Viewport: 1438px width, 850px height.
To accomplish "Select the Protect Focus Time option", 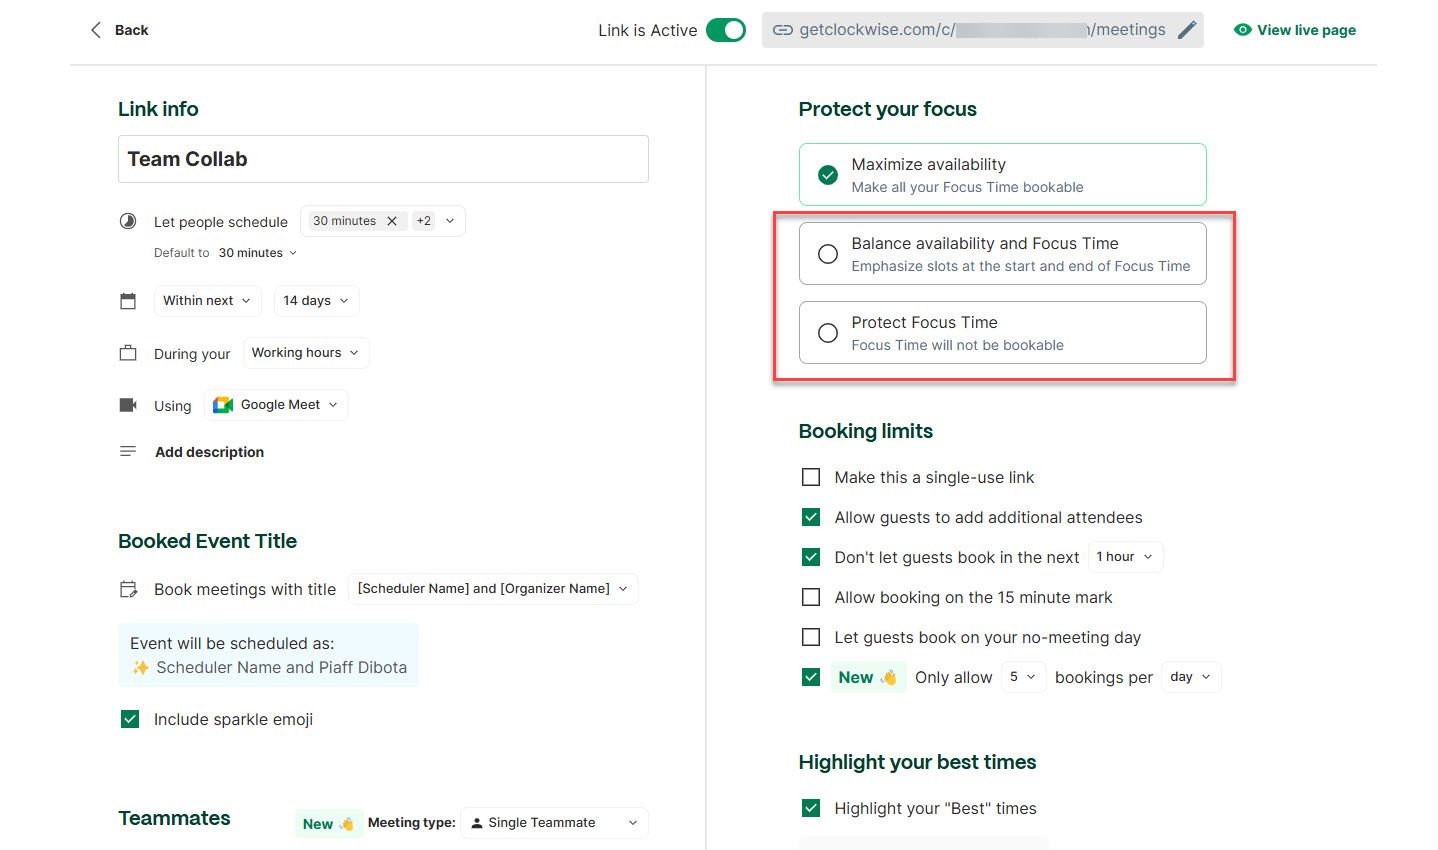I will tap(827, 332).
